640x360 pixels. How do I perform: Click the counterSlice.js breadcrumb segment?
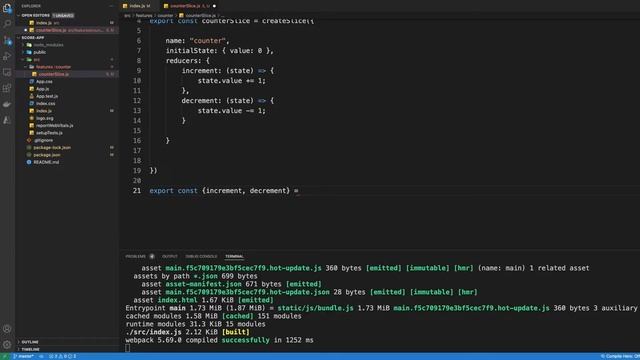tap(198, 16)
